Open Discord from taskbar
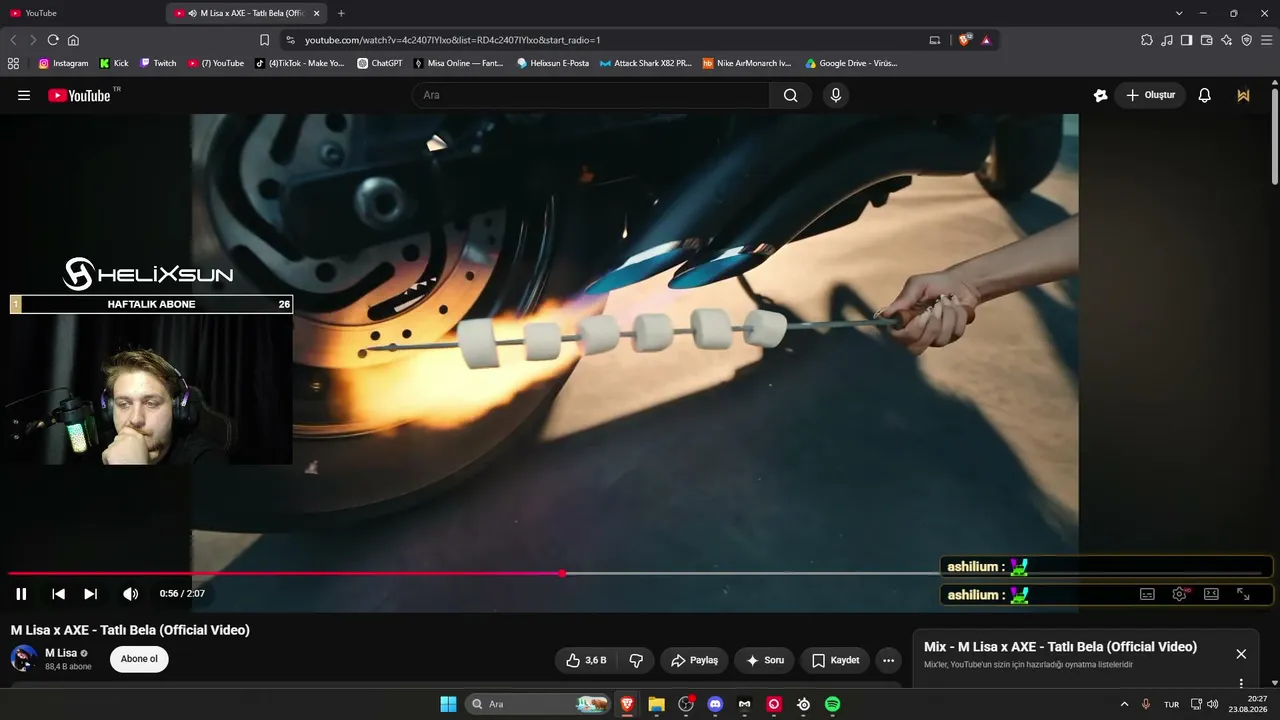 pyautogui.click(x=715, y=704)
